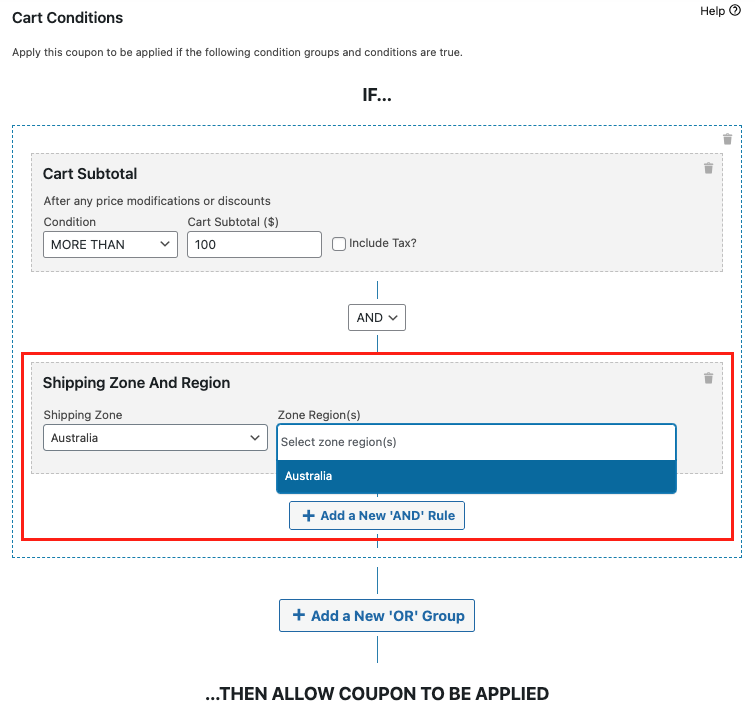Enable the Include Tax? checkbox
Image resolution: width=755 pixels, height=715 pixels.
click(x=339, y=244)
